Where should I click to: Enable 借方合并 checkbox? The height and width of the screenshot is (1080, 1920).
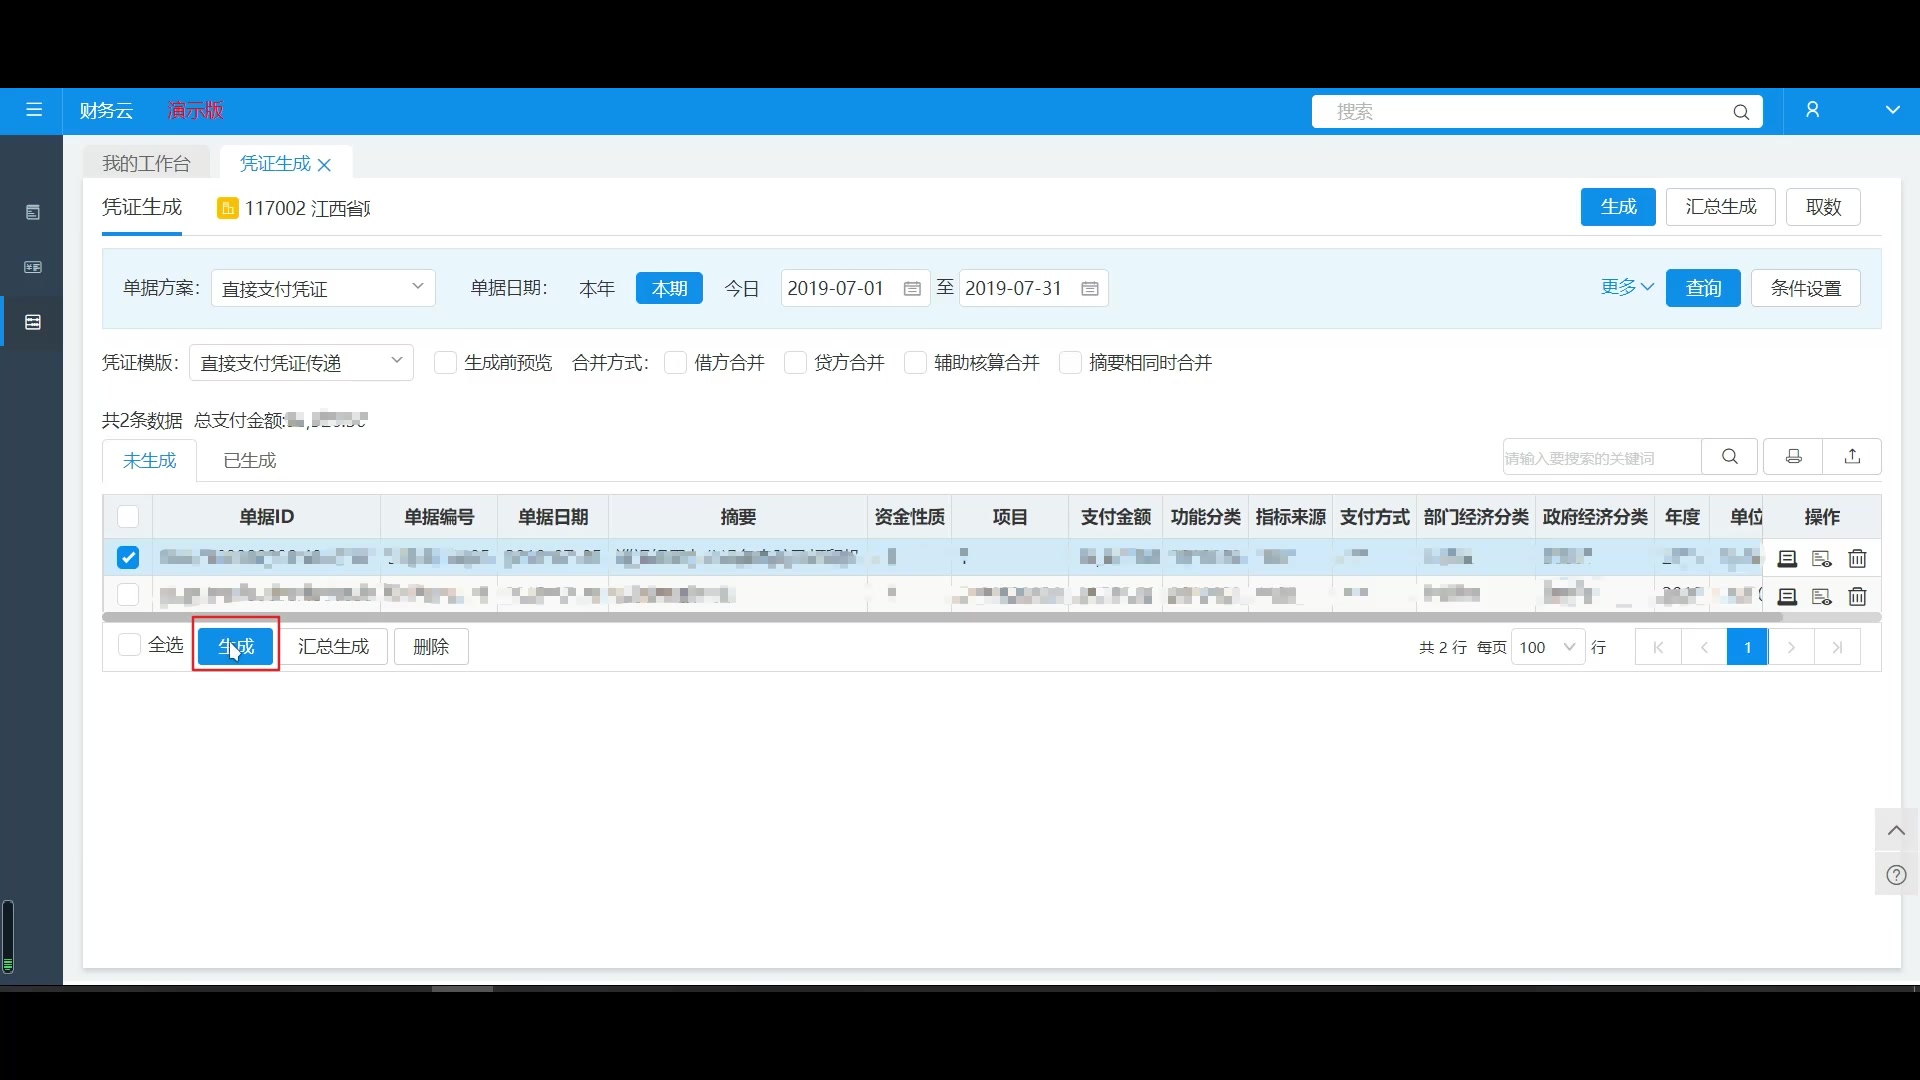click(675, 363)
